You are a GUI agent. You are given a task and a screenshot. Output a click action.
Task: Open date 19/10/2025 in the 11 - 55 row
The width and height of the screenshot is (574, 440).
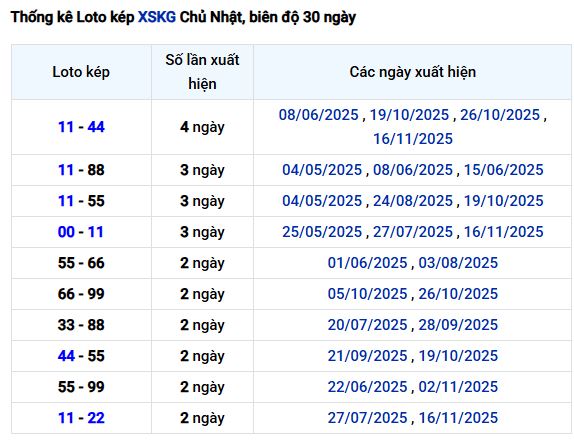click(x=504, y=201)
